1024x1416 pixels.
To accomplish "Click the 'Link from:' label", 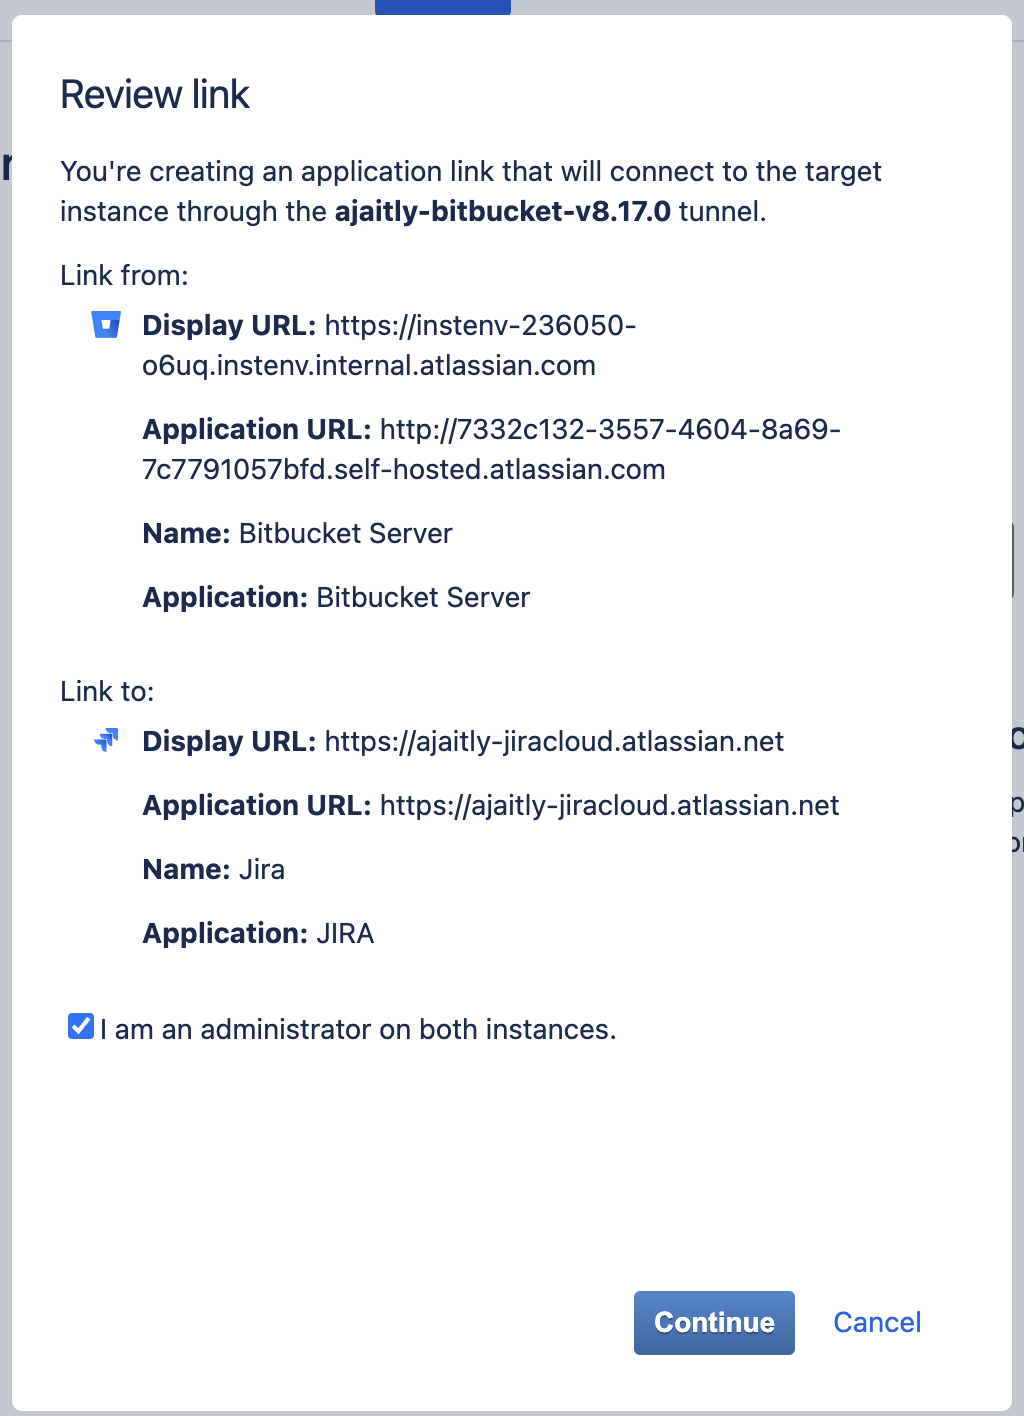I will coord(124,276).
